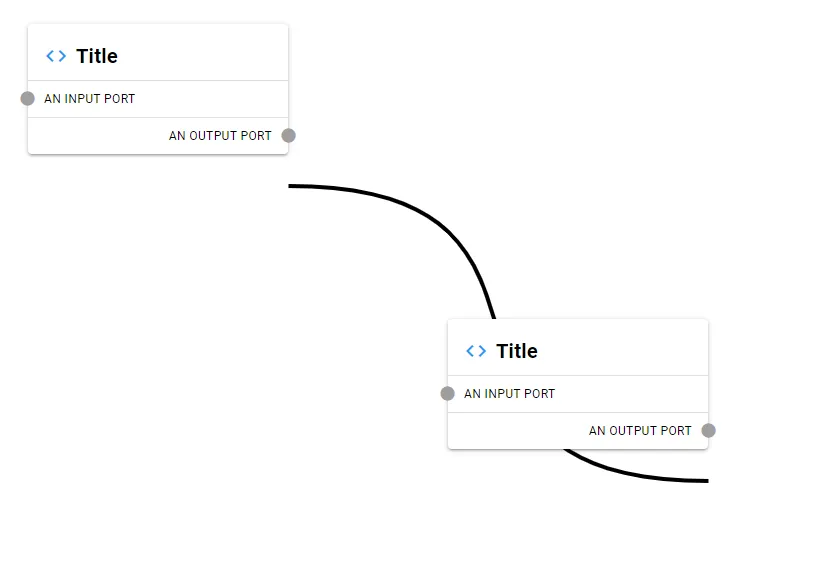
Task: Select the input port dot on the upper-left node
Action: click(x=28, y=98)
